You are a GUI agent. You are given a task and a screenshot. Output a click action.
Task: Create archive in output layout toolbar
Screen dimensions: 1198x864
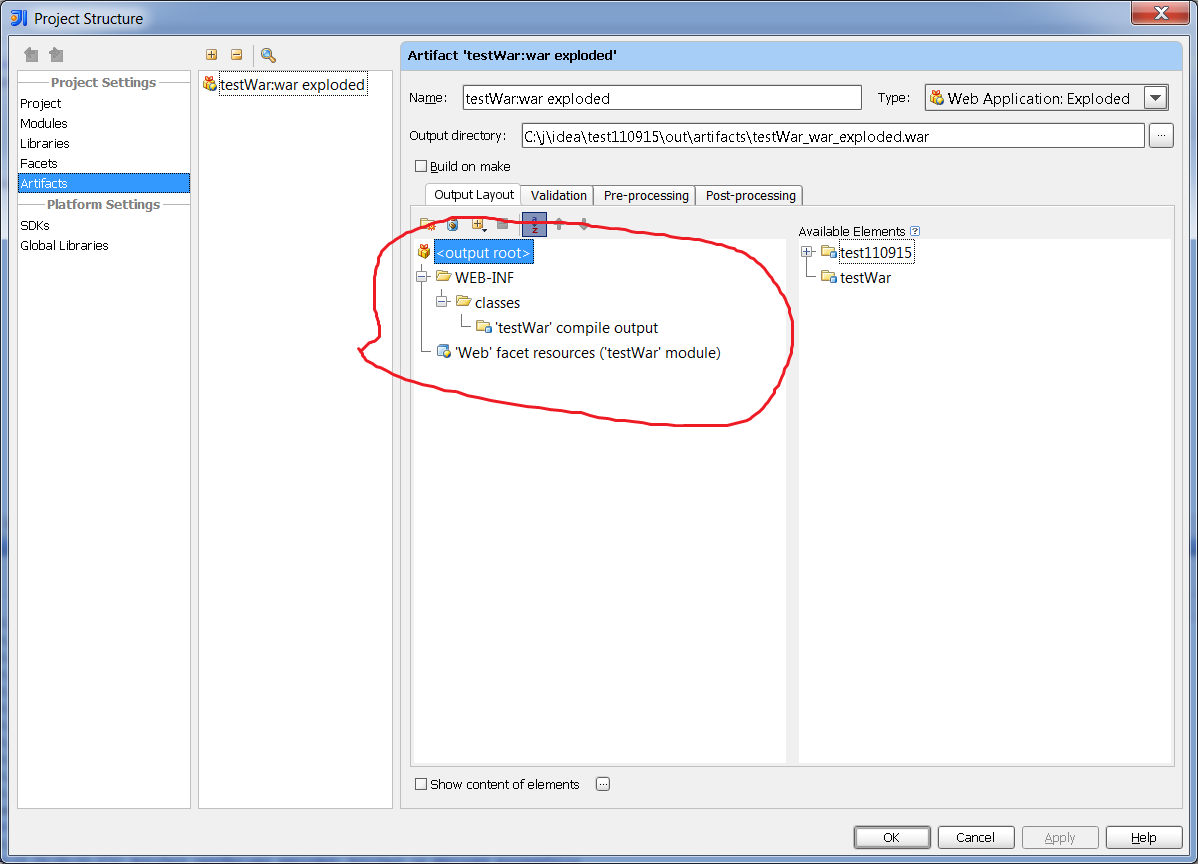(x=453, y=225)
